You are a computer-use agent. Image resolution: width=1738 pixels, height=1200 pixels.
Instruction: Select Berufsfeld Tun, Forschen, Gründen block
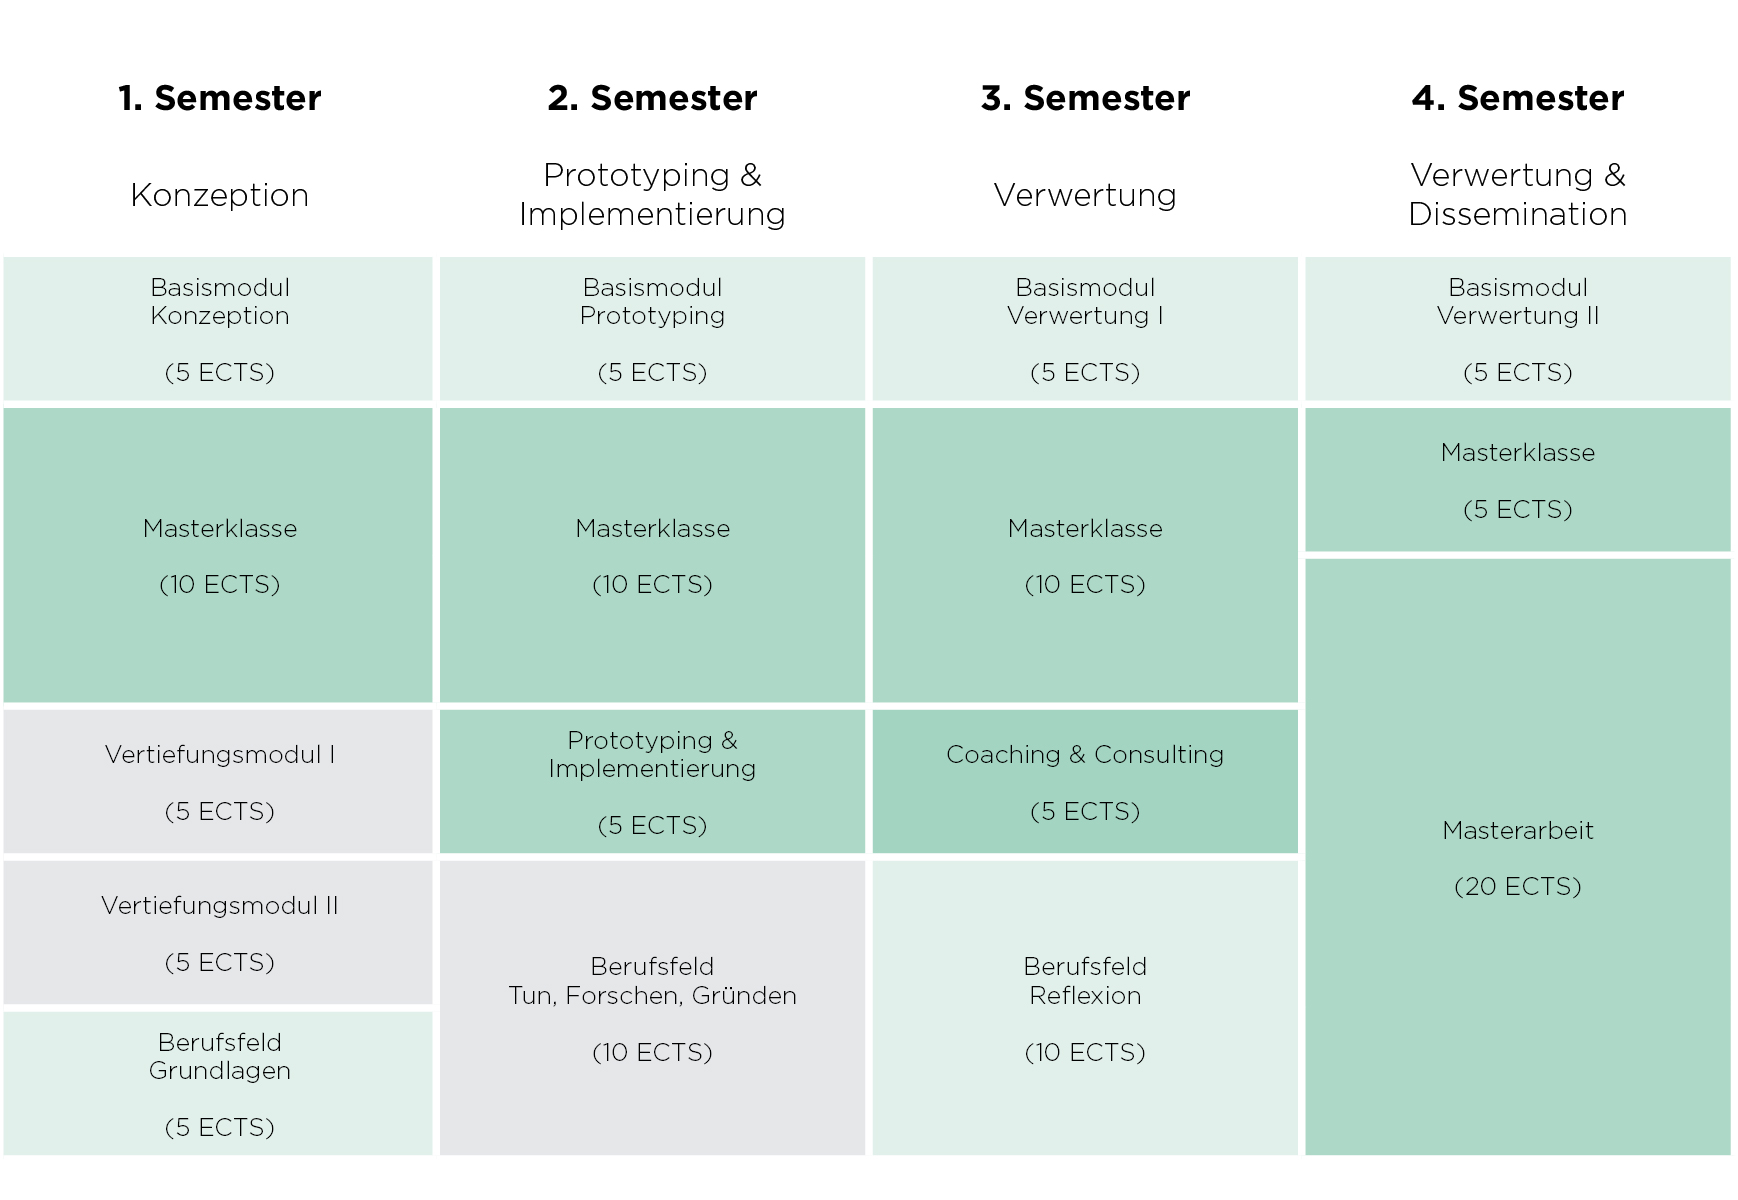pyautogui.click(x=652, y=1008)
